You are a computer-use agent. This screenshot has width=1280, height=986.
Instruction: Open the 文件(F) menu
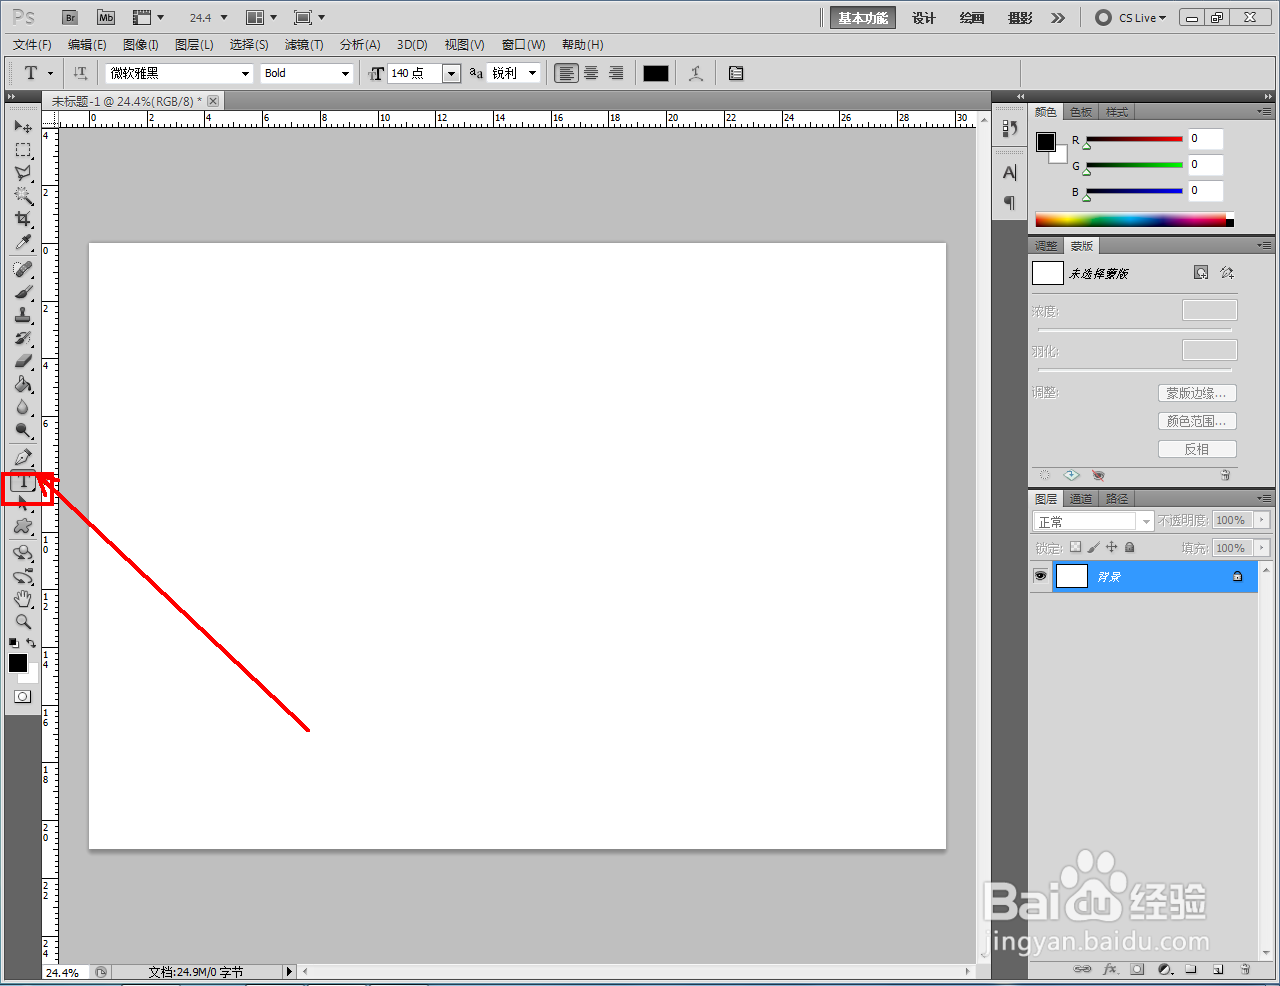coord(33,45)
